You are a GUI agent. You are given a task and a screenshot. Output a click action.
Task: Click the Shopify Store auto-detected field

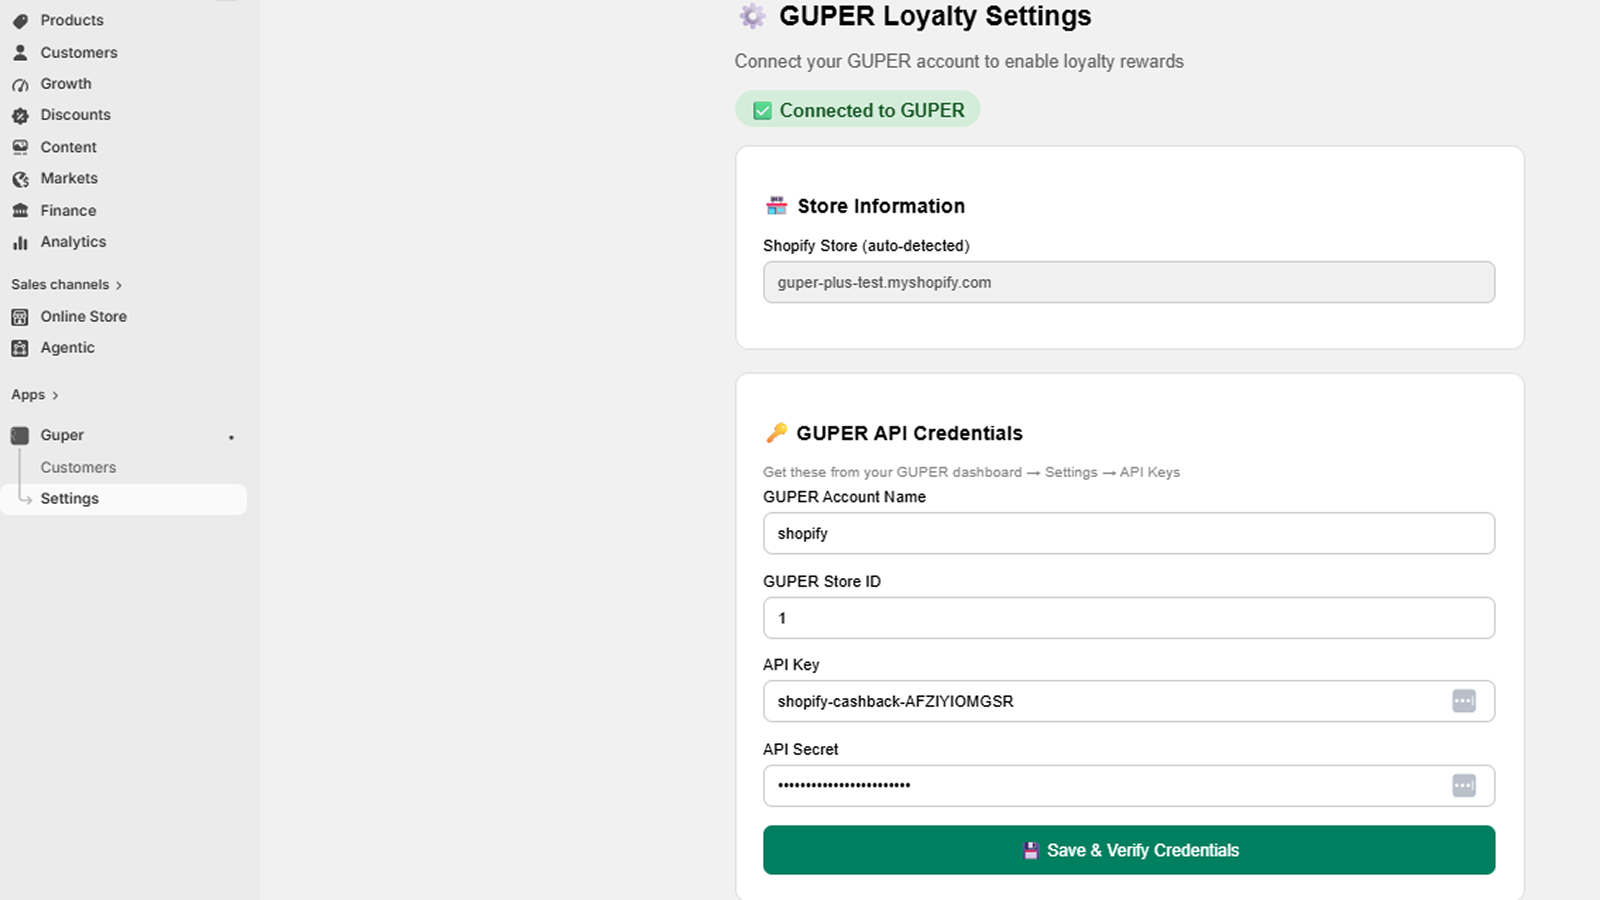tap(1129, 282)
